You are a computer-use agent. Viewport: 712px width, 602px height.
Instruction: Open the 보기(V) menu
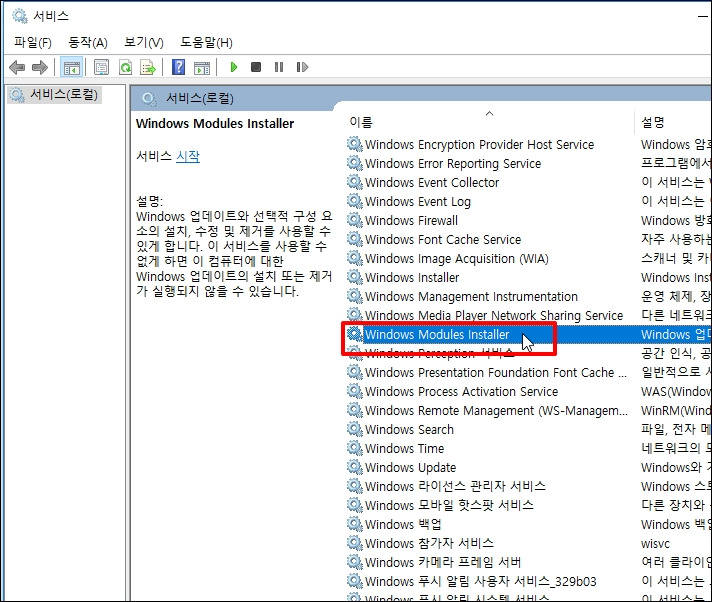pos(143,43)
